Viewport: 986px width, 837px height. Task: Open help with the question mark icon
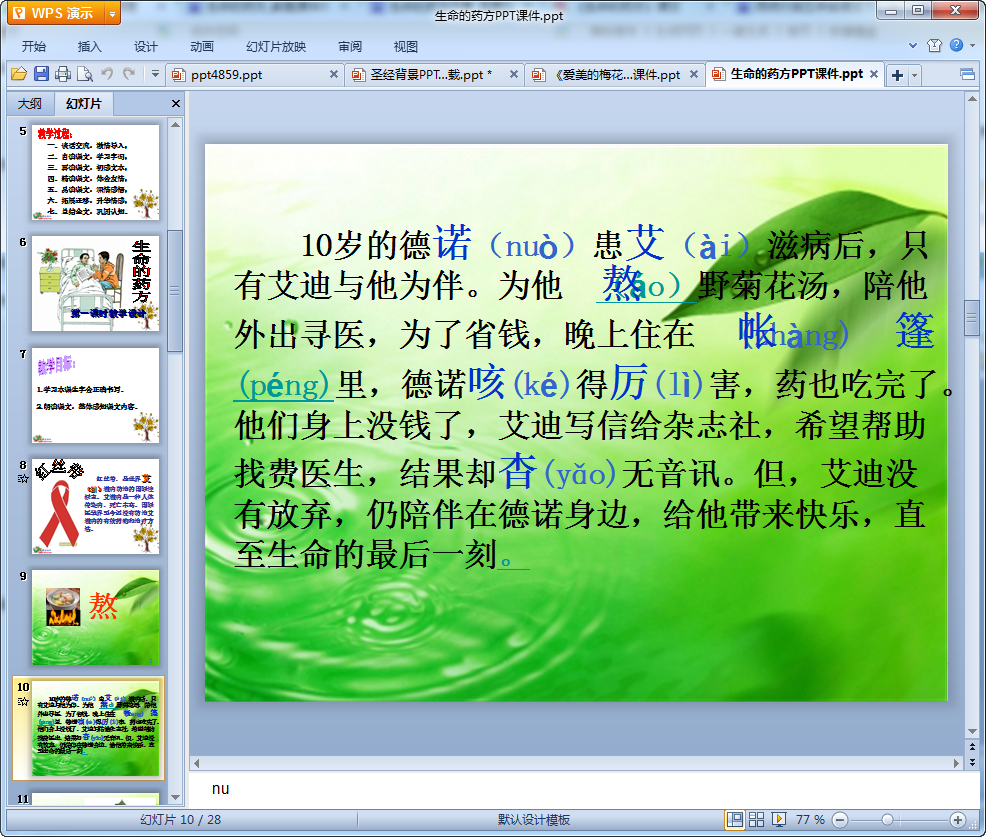coord(956,45)
